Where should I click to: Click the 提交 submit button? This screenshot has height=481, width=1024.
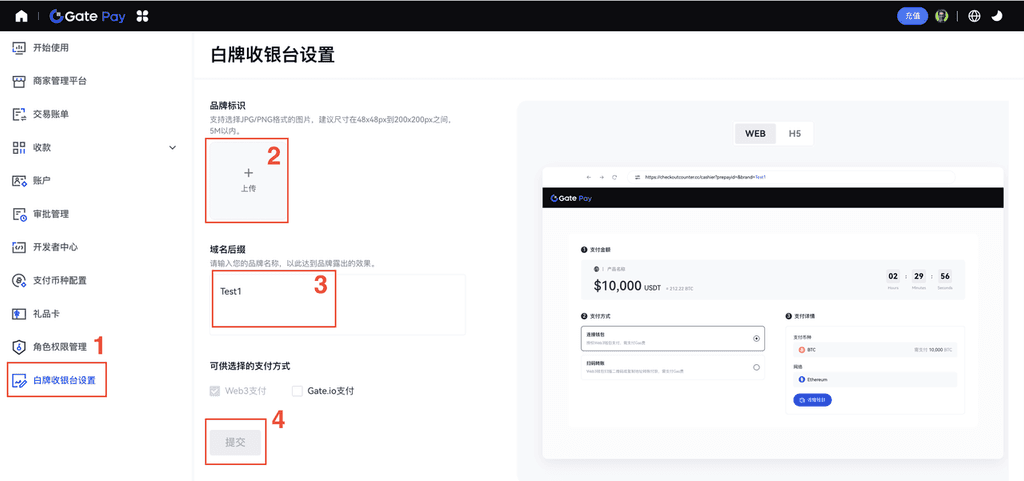pos(235,441)
